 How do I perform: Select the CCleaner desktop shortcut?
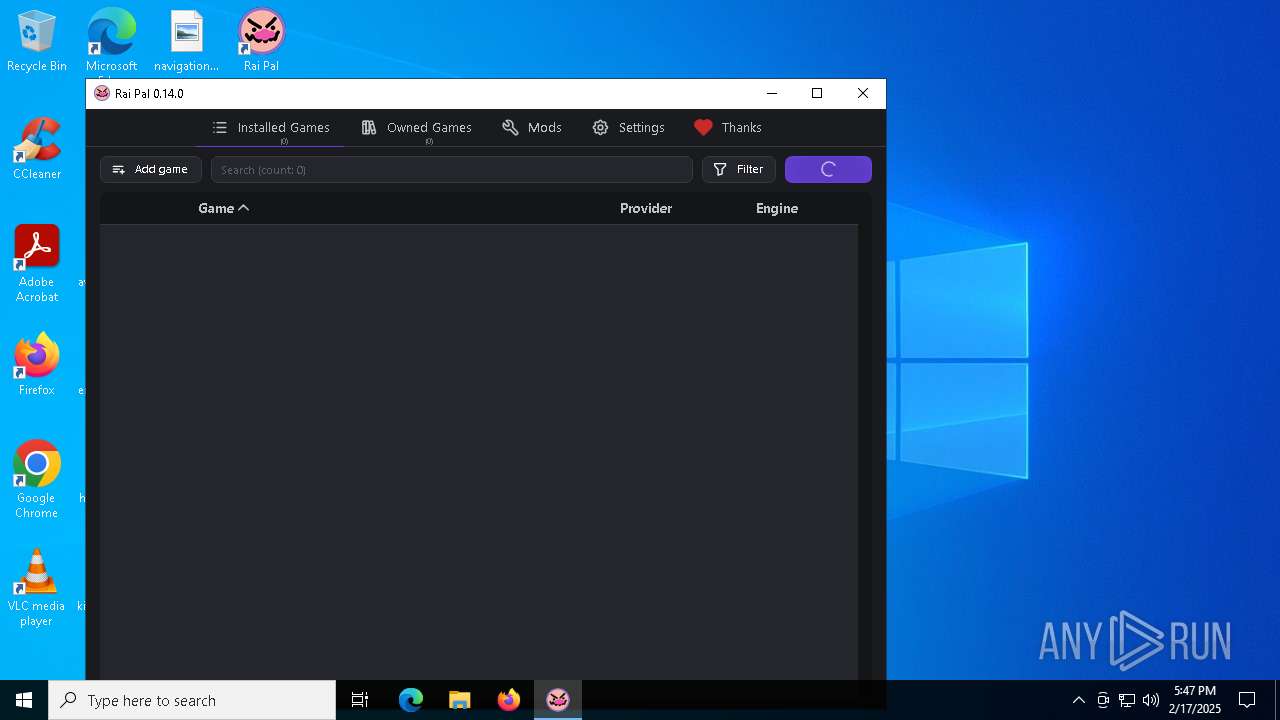point(37,149)
